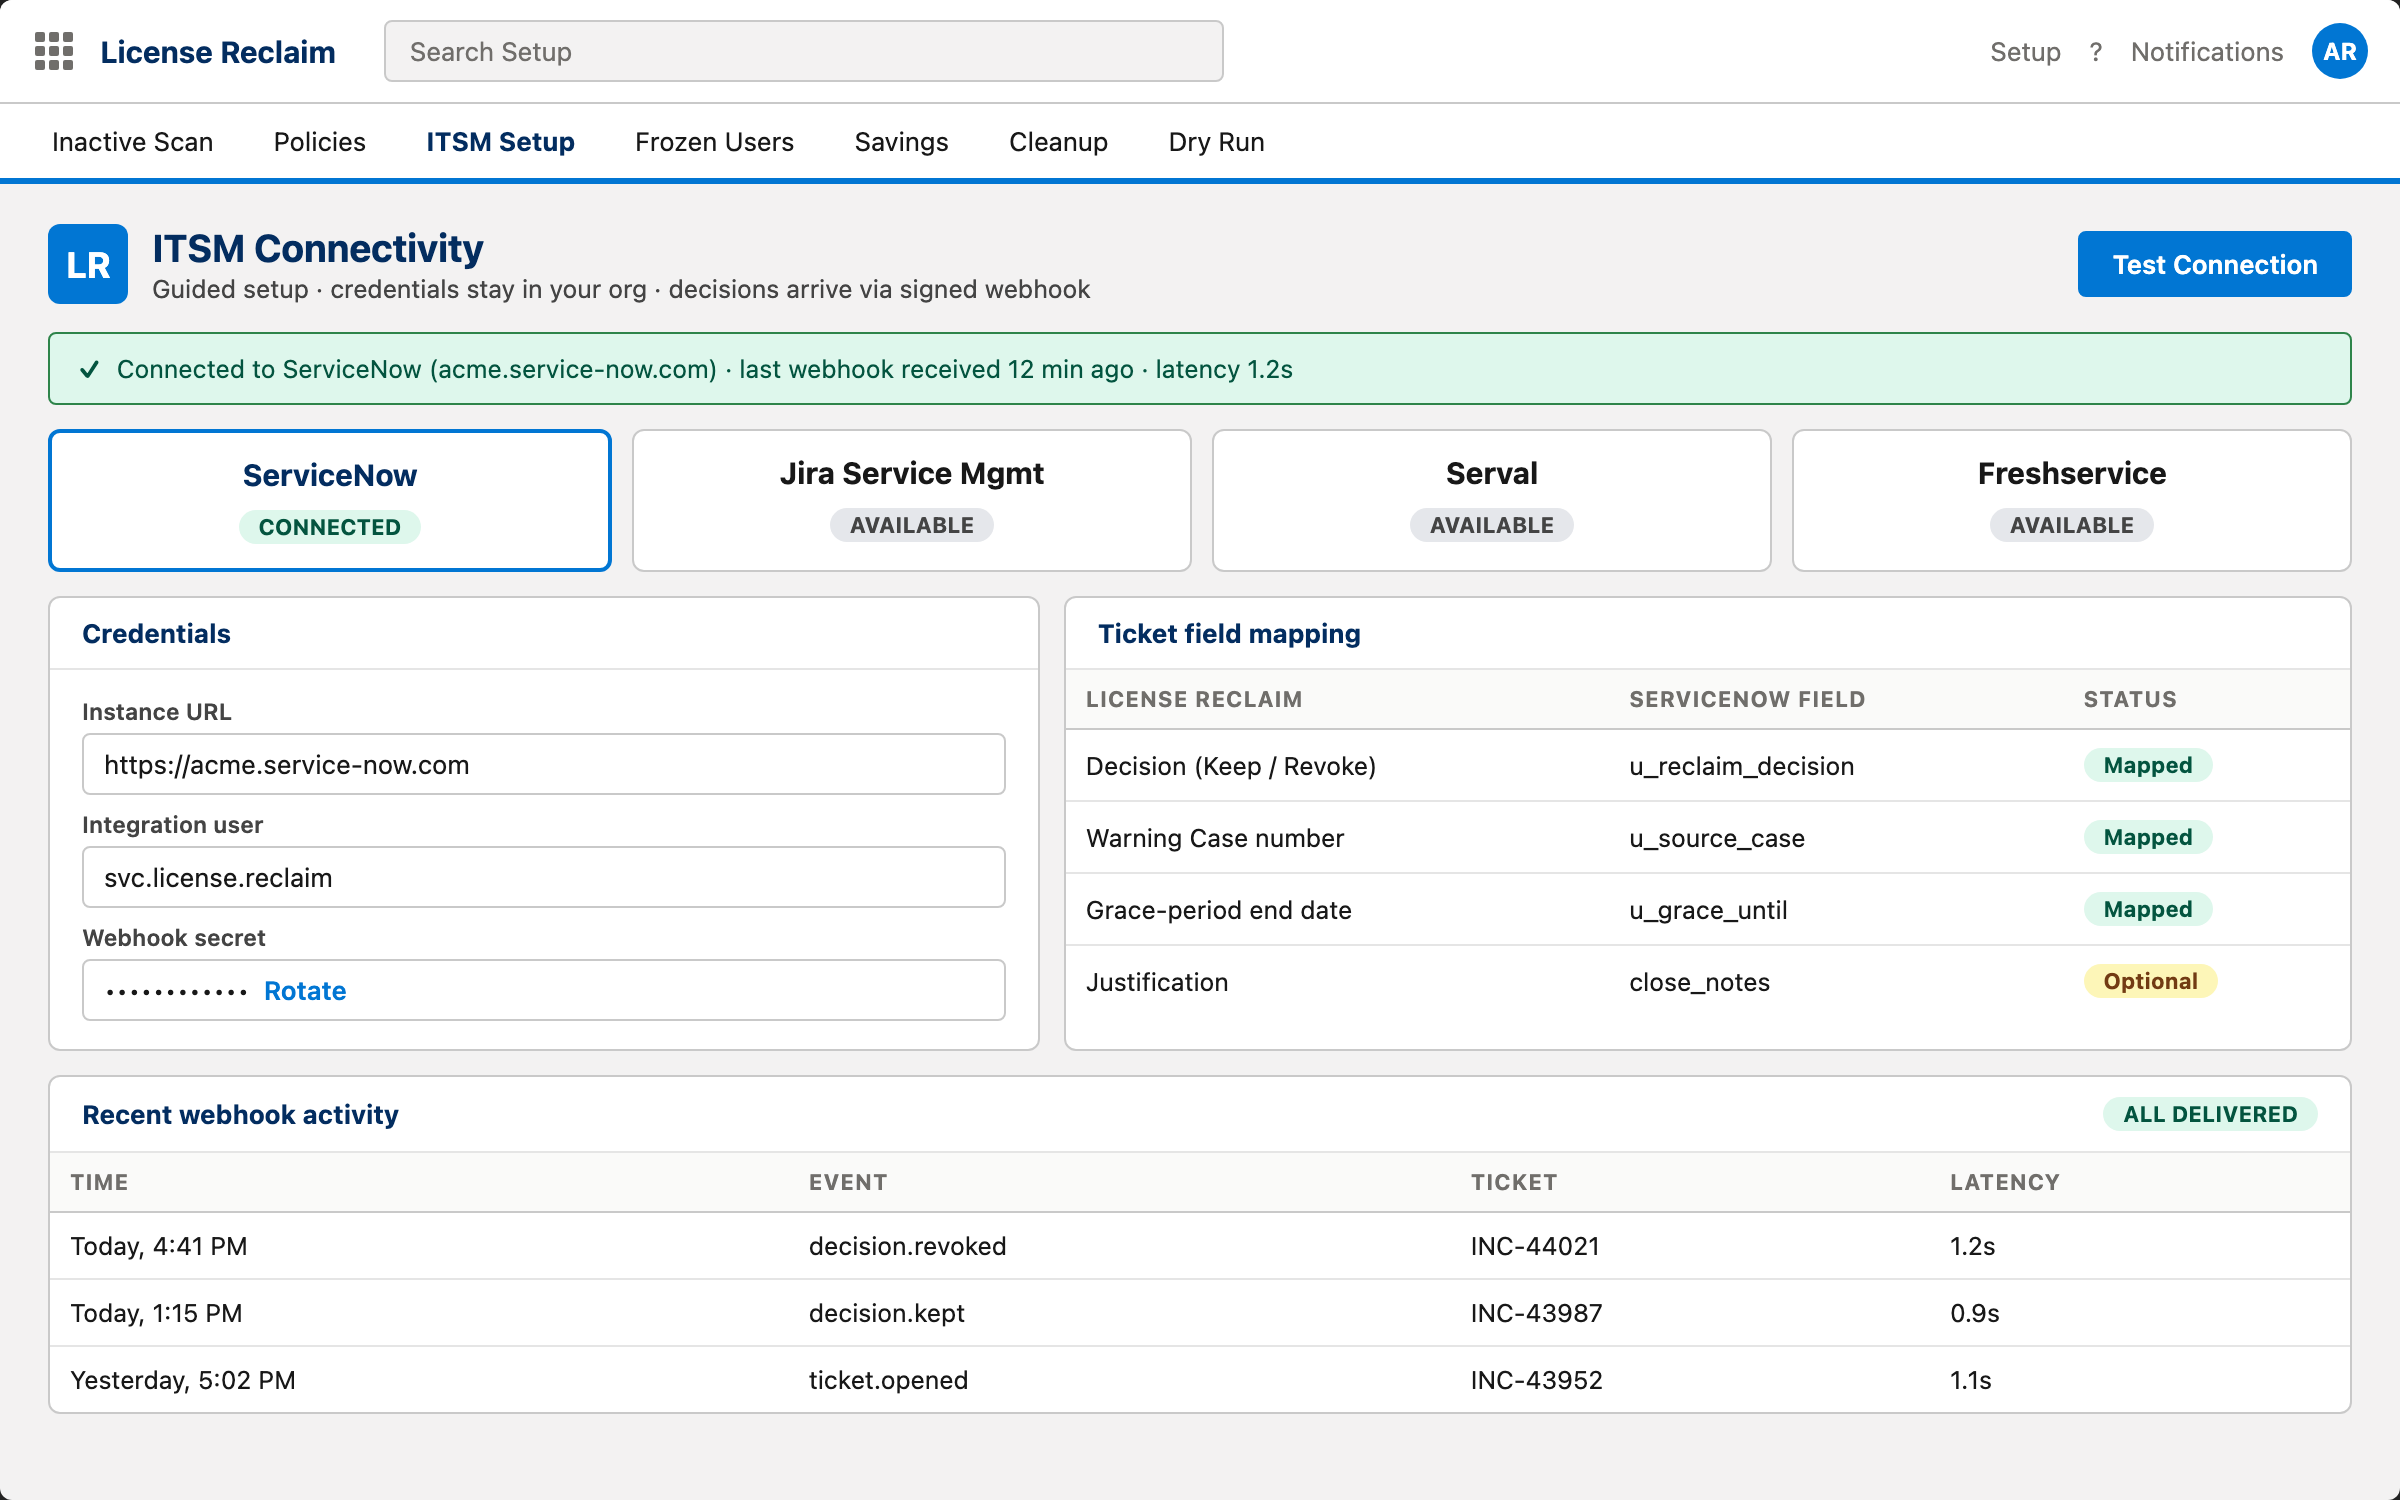Focus the Search Setup field
The height and width of the screenshot is (1500, 2400).
(803, 51)
